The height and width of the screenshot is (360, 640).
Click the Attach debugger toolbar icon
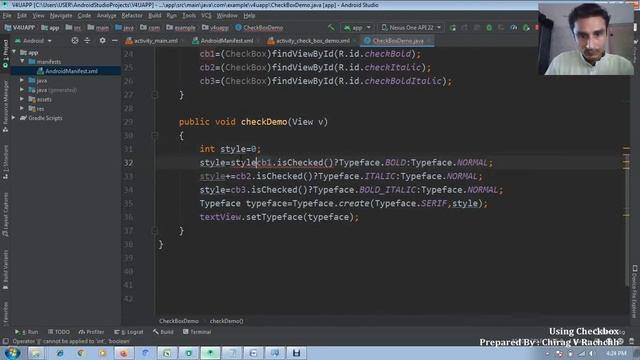tap(526, 27)
